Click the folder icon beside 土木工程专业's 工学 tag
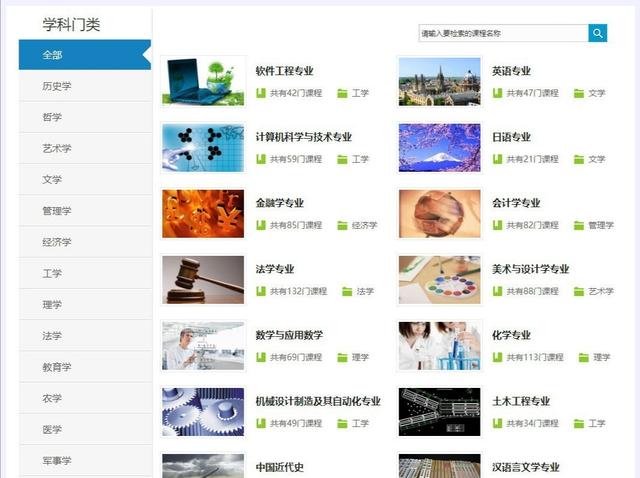 tap(579, 424)
